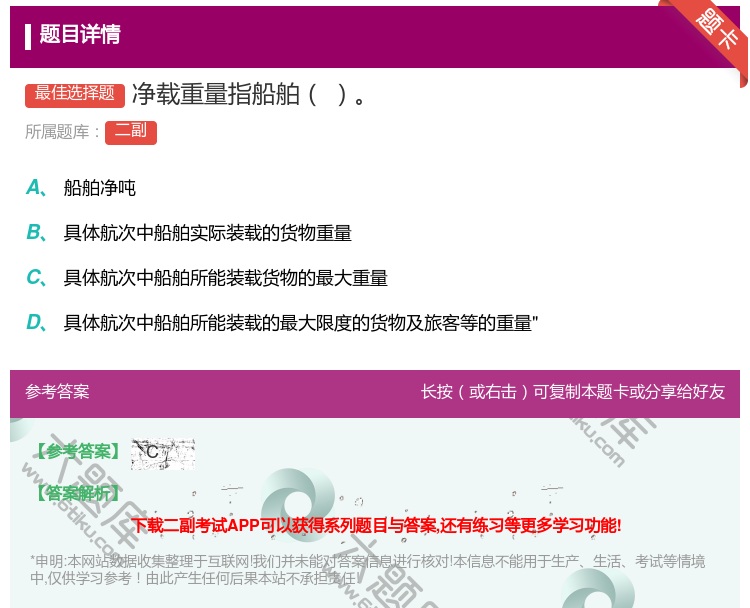This screenshot has height=608, width=750.
Task: Click the 申明 disclaimer text
Action: click(367, 570)
